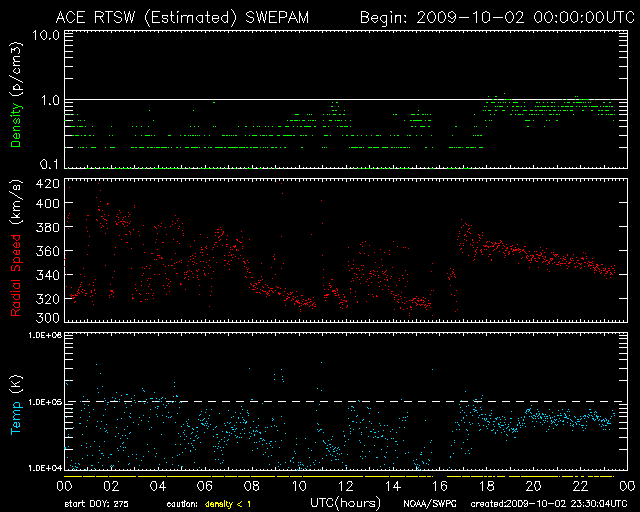Click the '10.0' density tick label
The height and width of the screenshot is (512, 640).
46,35
